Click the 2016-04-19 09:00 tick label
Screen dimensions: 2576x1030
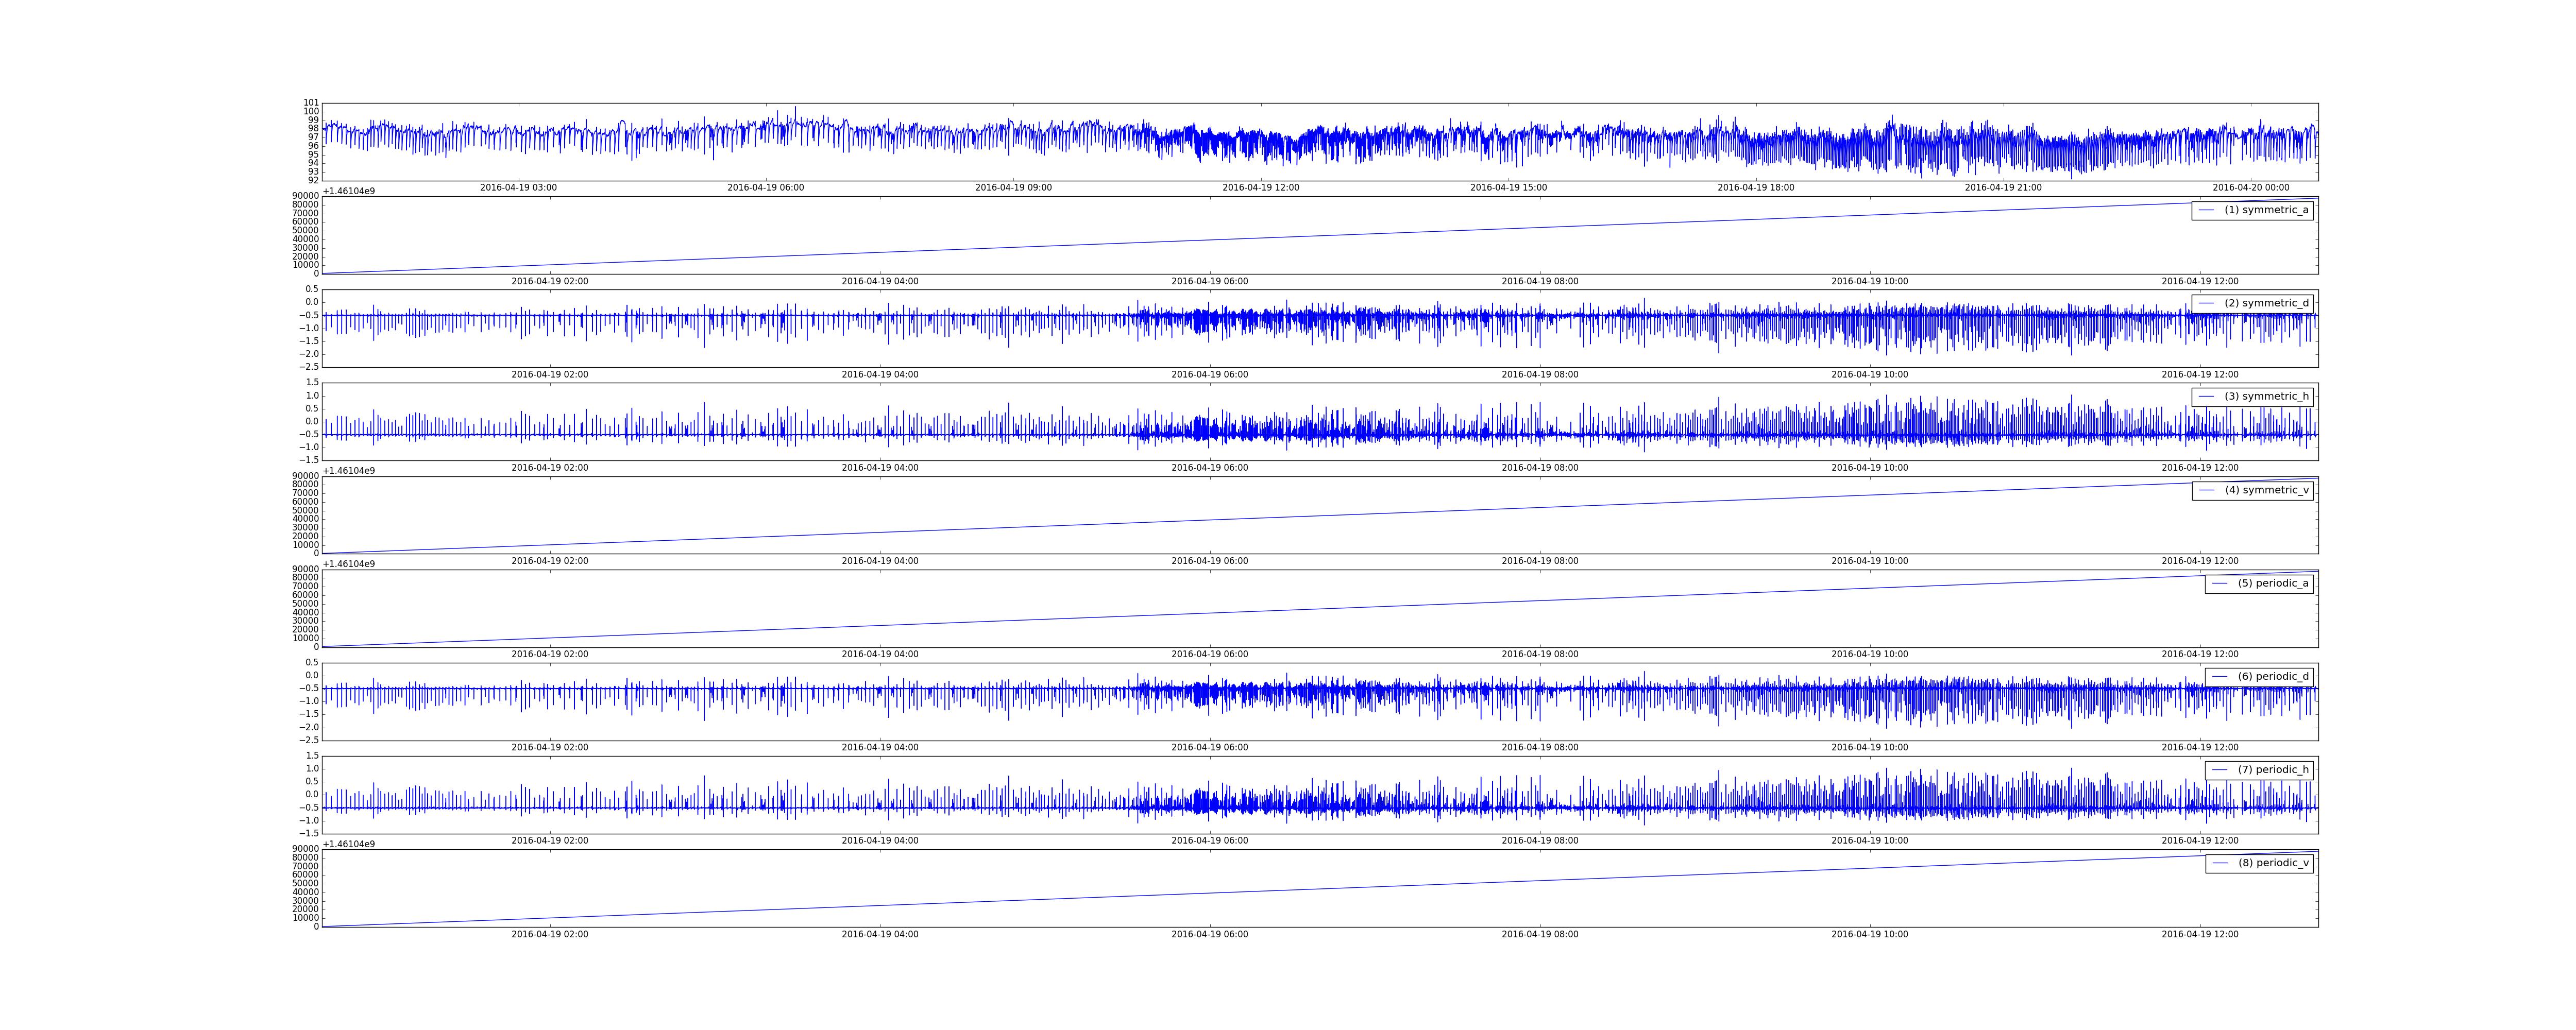coord(1013,188)
